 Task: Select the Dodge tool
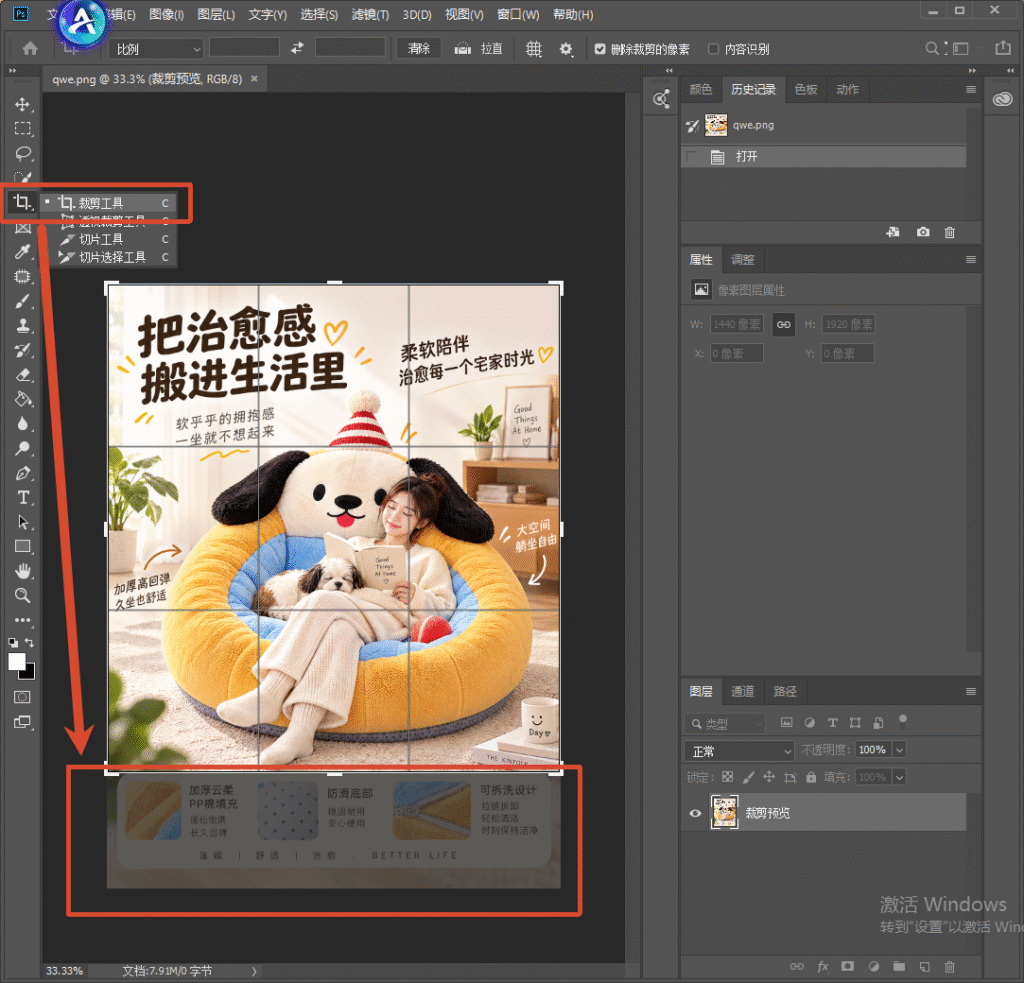22,448
